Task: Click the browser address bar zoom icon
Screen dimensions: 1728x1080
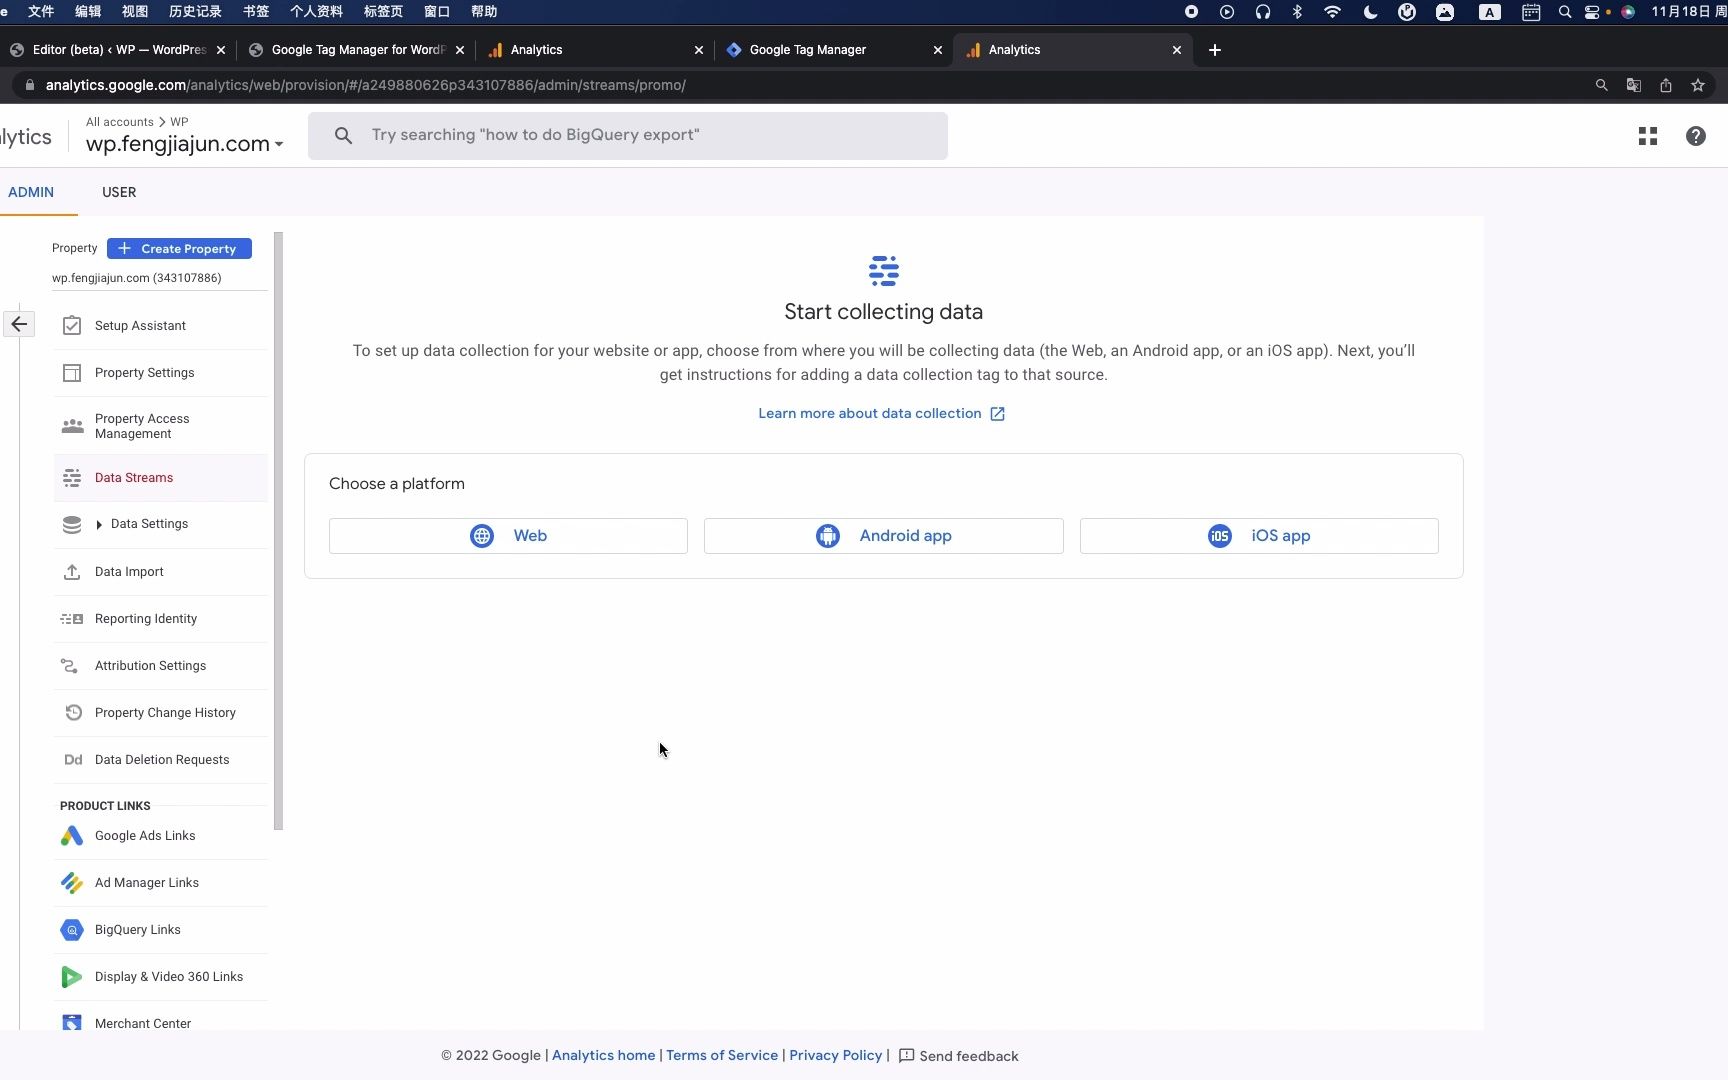Action: coord(1601,85)
